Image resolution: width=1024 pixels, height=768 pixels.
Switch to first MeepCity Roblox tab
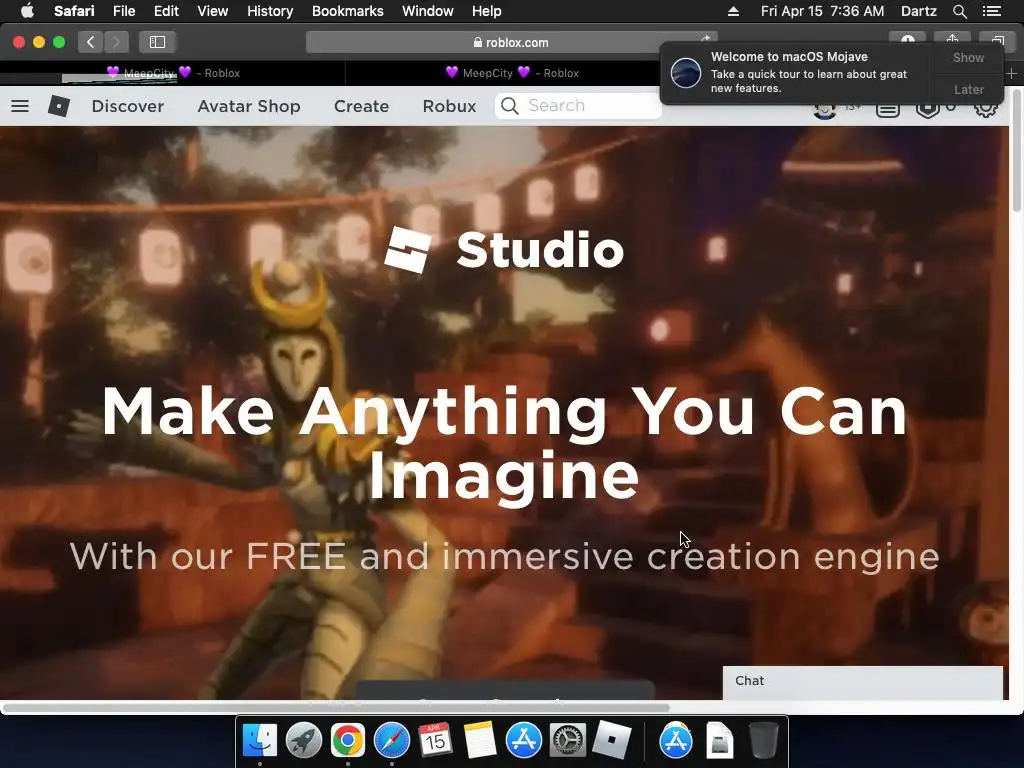click(173, 73)
